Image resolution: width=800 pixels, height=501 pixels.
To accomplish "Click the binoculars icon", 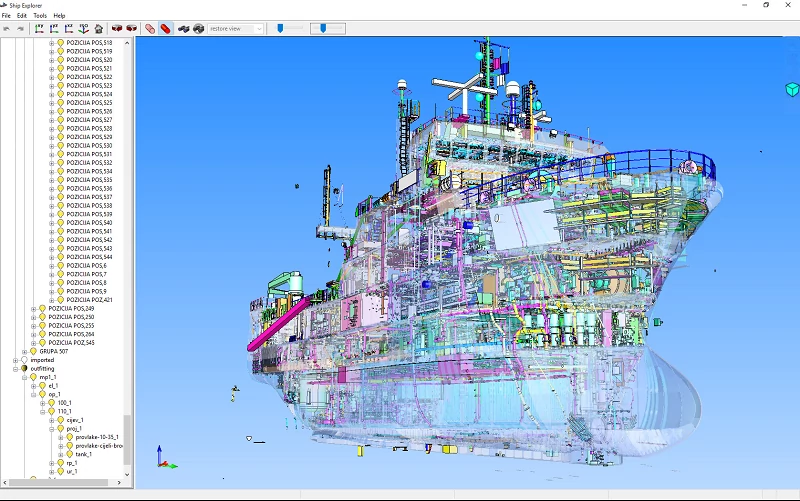I will pos(184,29).
